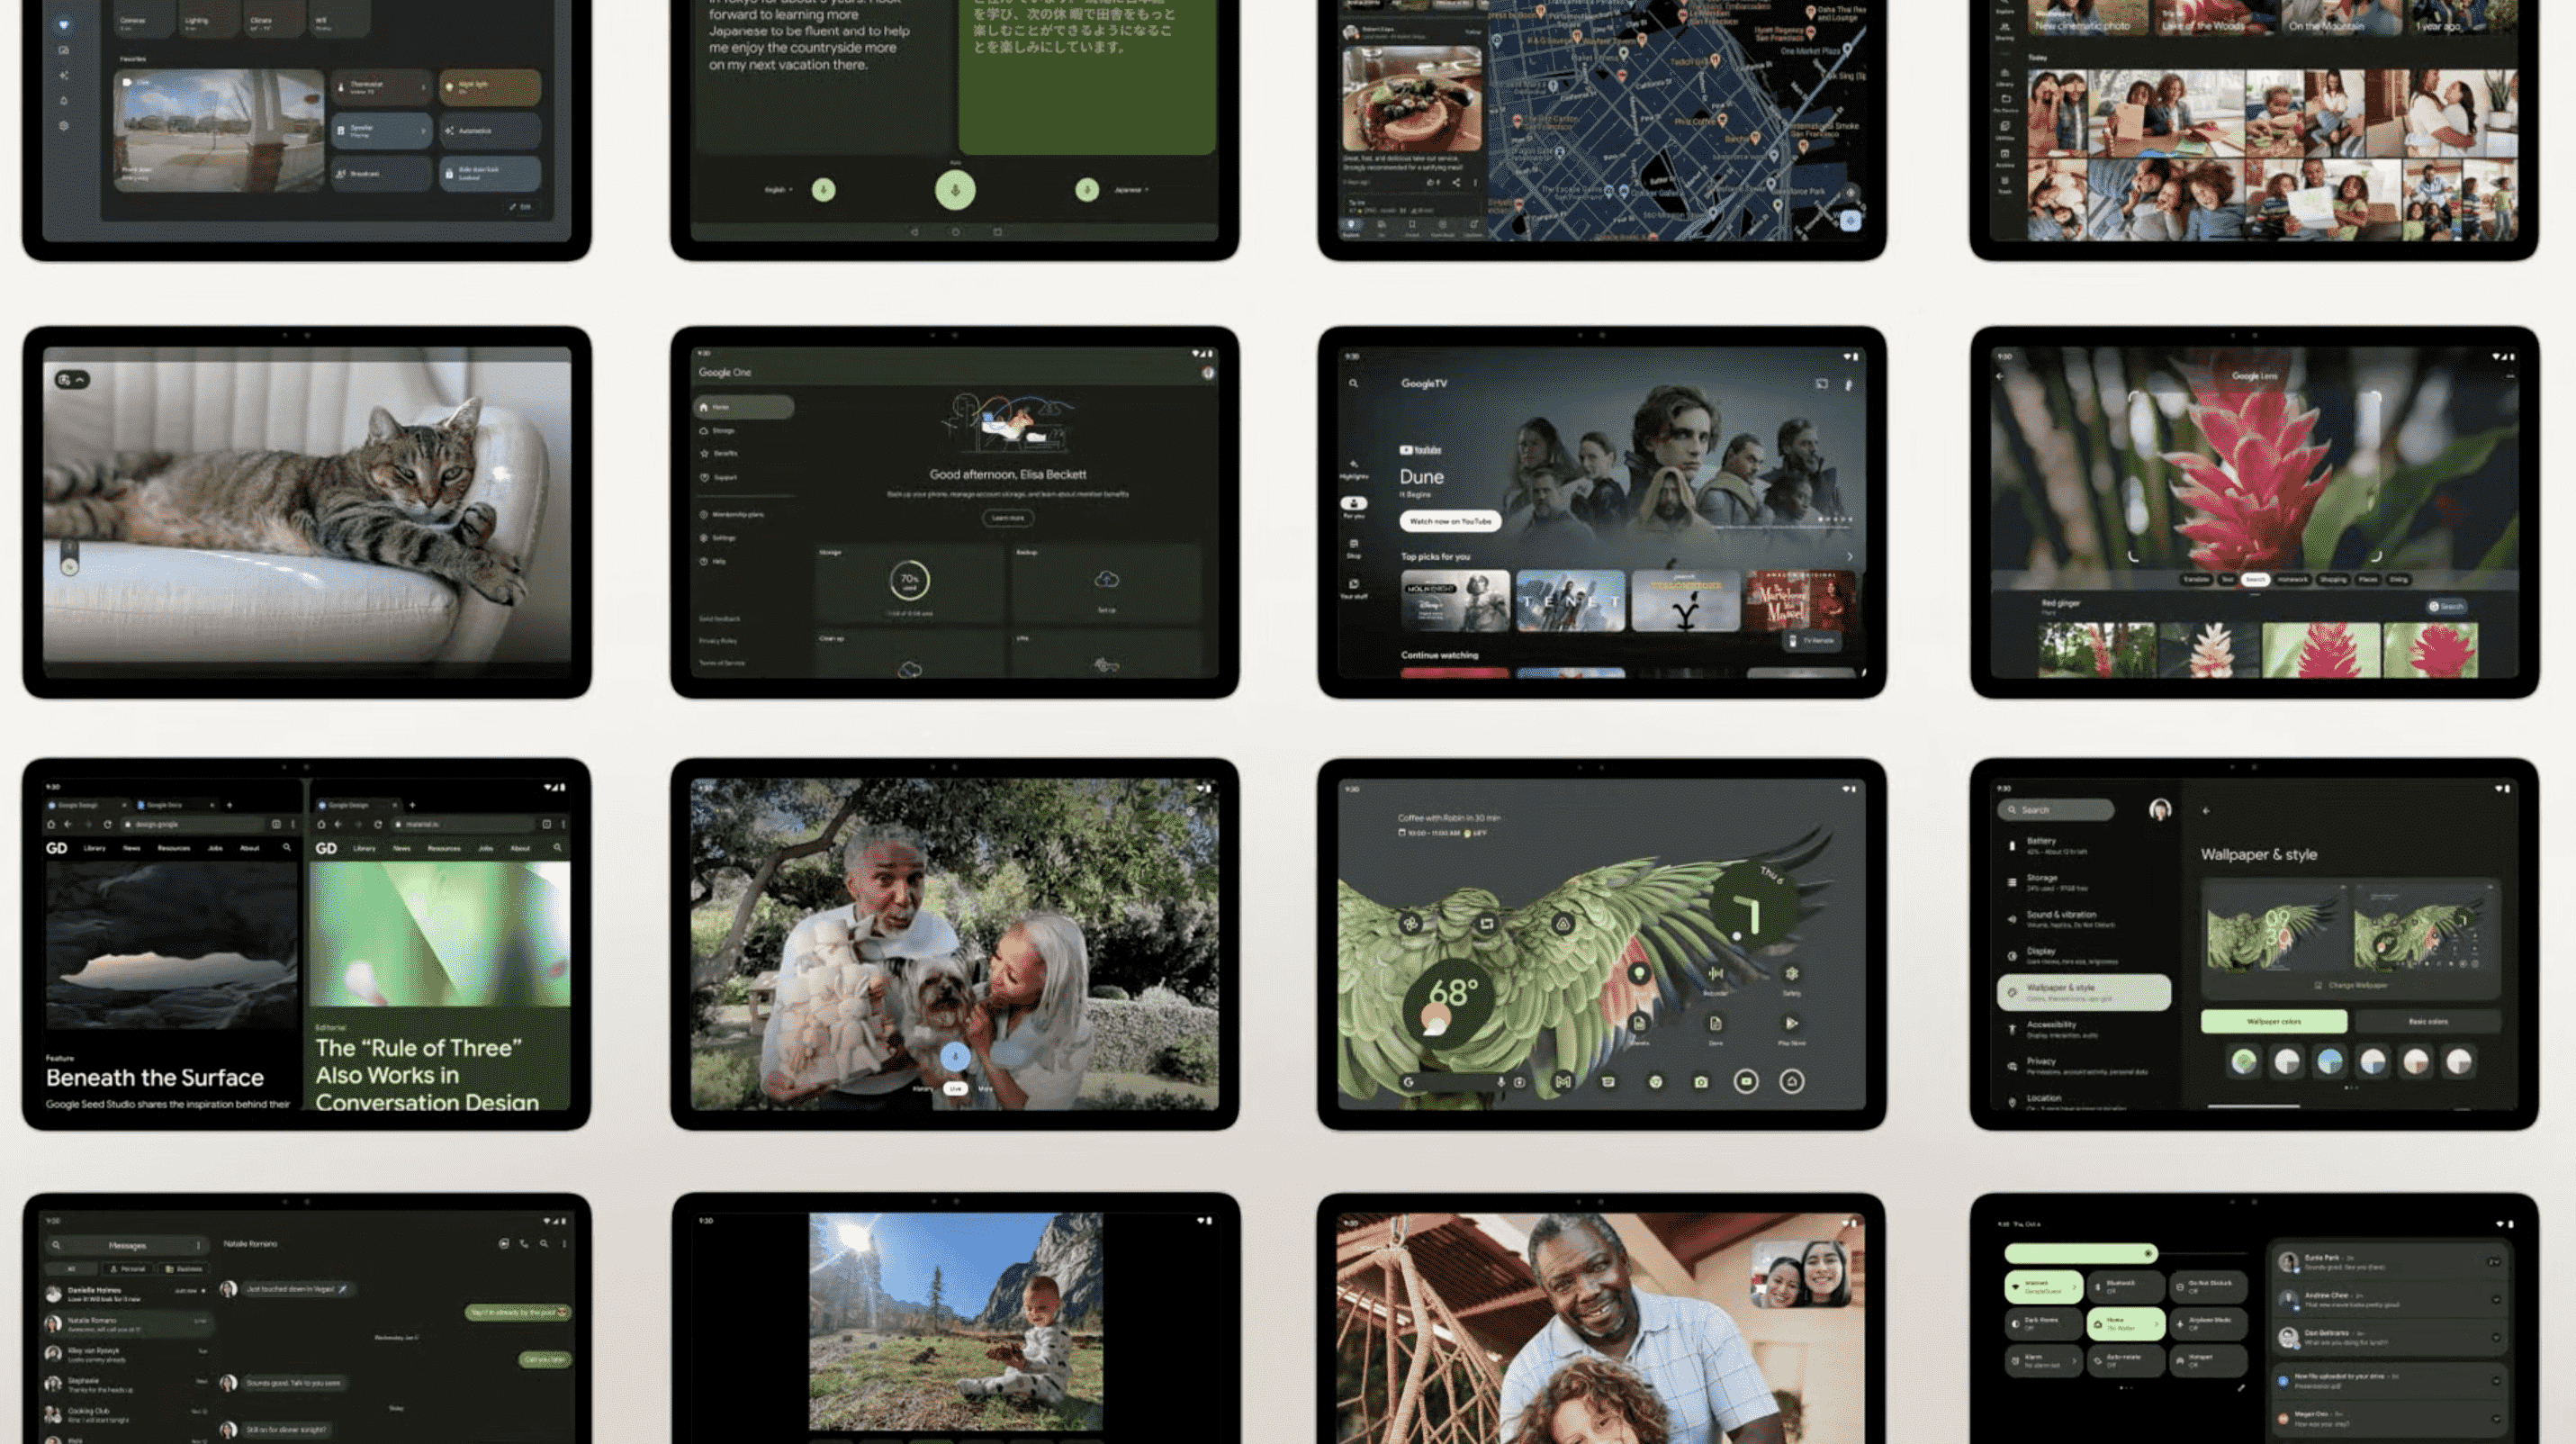
Task: Open the Japanese language dropdown in Translate
Action: [x=1132, y=190]
